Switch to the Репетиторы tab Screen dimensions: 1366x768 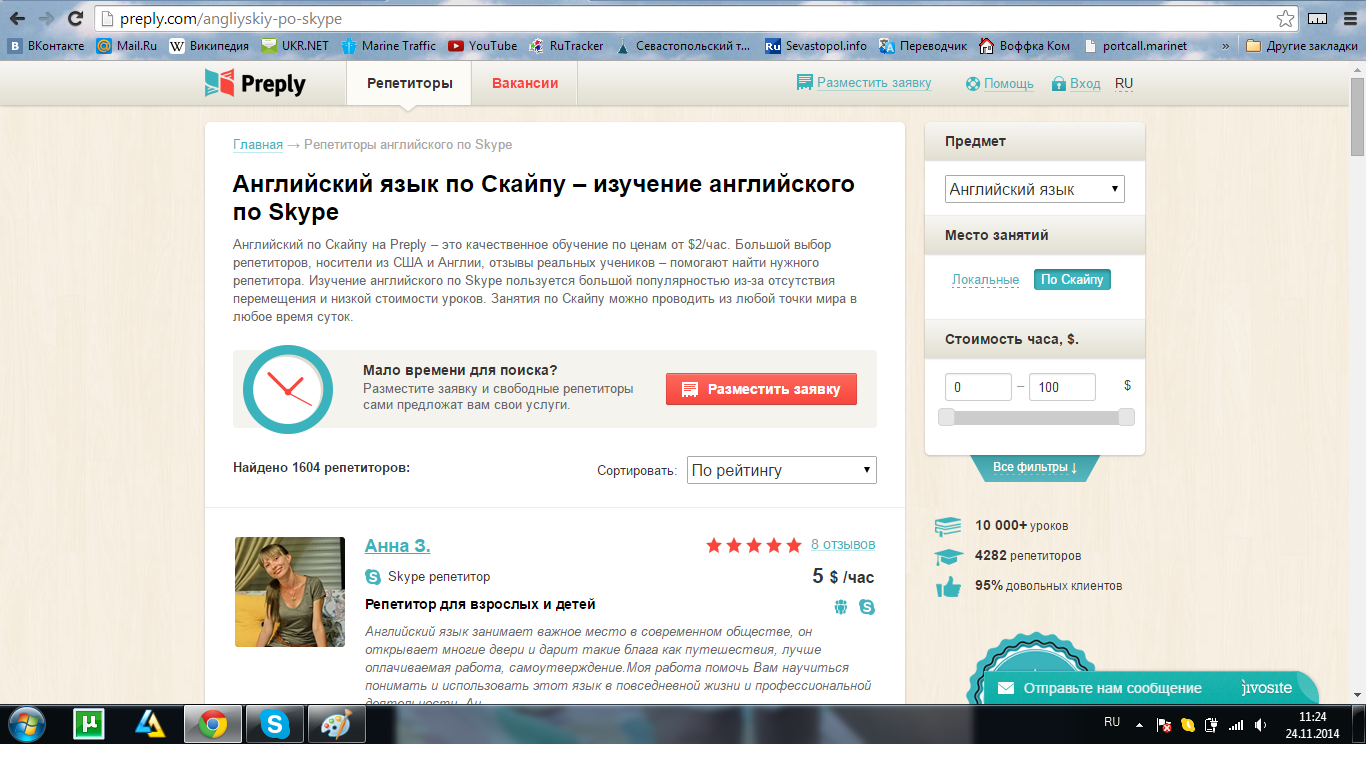point(409,83)
